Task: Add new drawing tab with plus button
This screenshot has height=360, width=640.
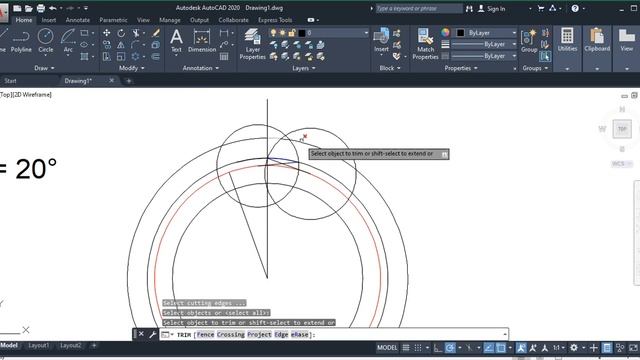Action: tap(129, 81)
